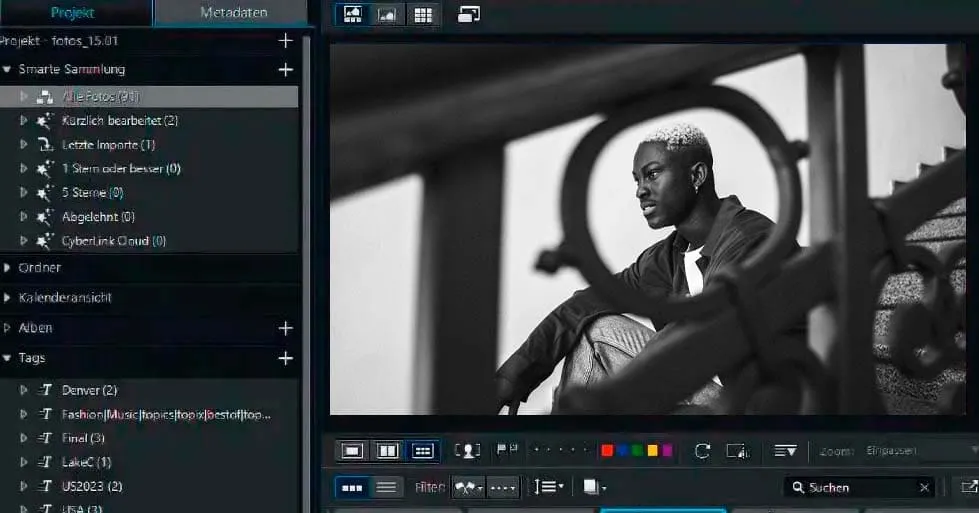Viewport: 979px width, 513px height.
Task: Click the export icon beside search box
Action: (967, 487)
